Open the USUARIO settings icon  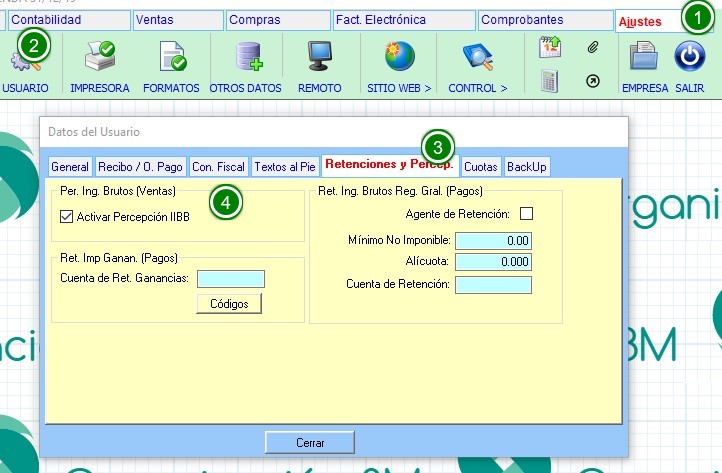pyautogui.click(x=25, y=58)
